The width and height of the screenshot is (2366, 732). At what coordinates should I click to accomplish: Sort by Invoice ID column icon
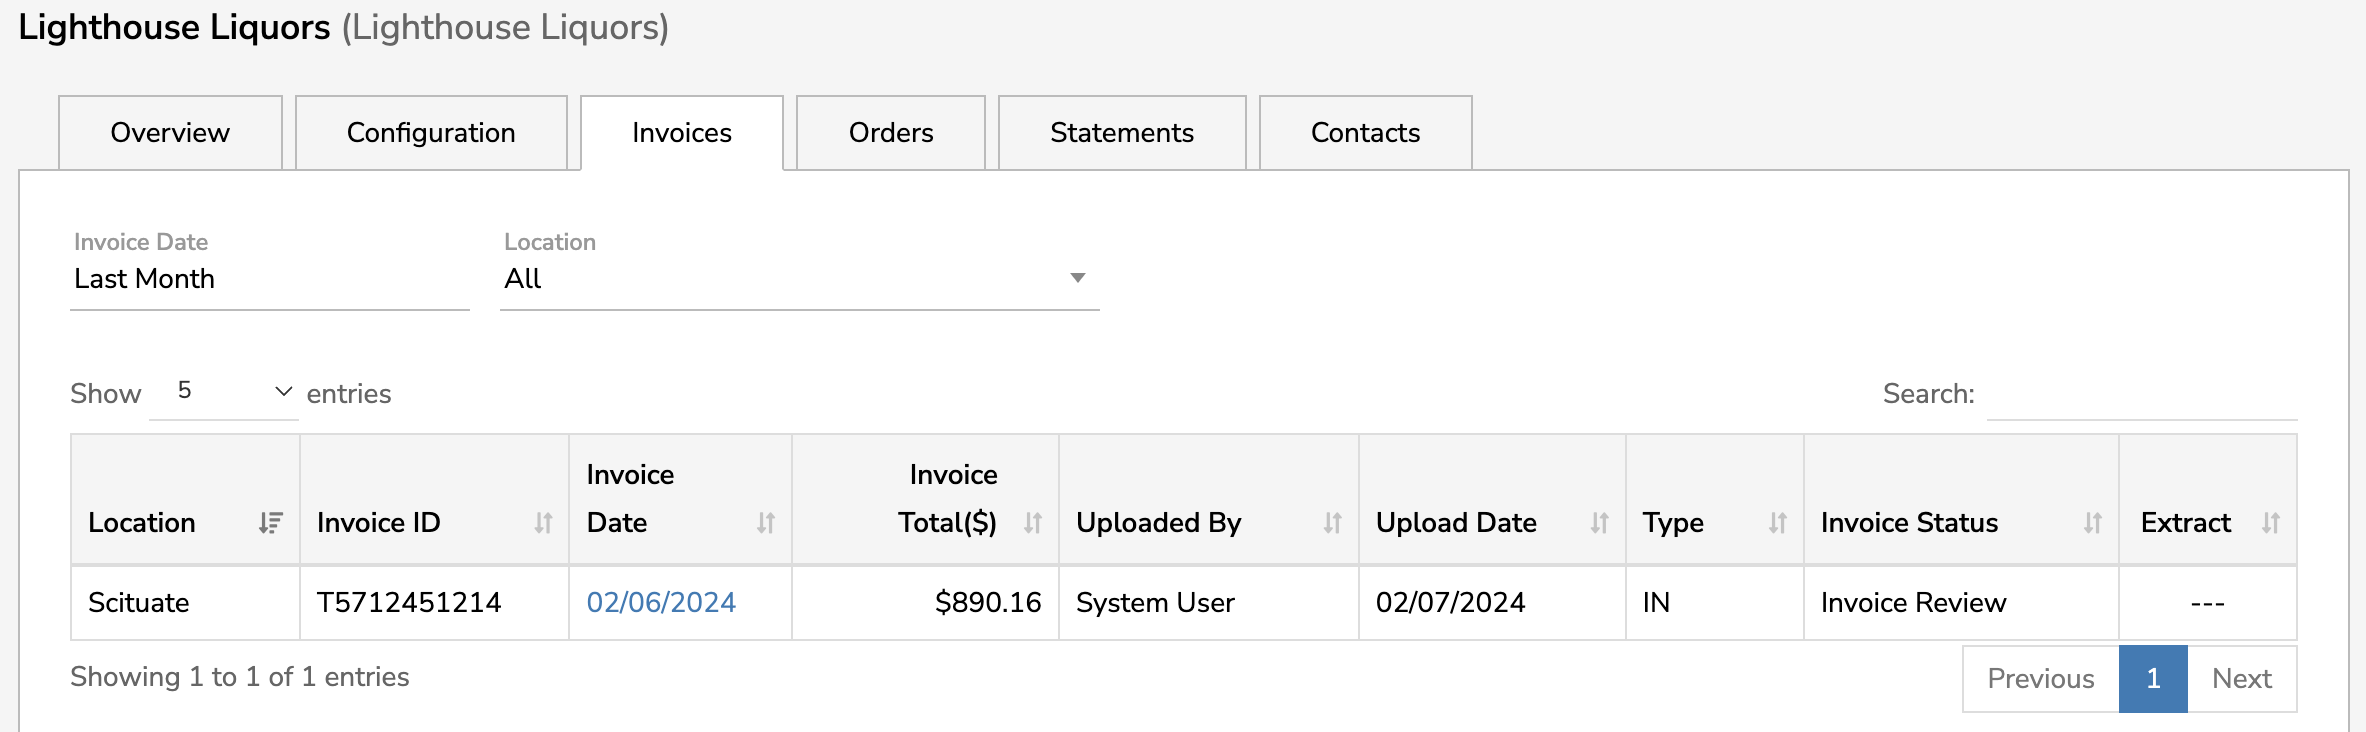click(543, 523)
